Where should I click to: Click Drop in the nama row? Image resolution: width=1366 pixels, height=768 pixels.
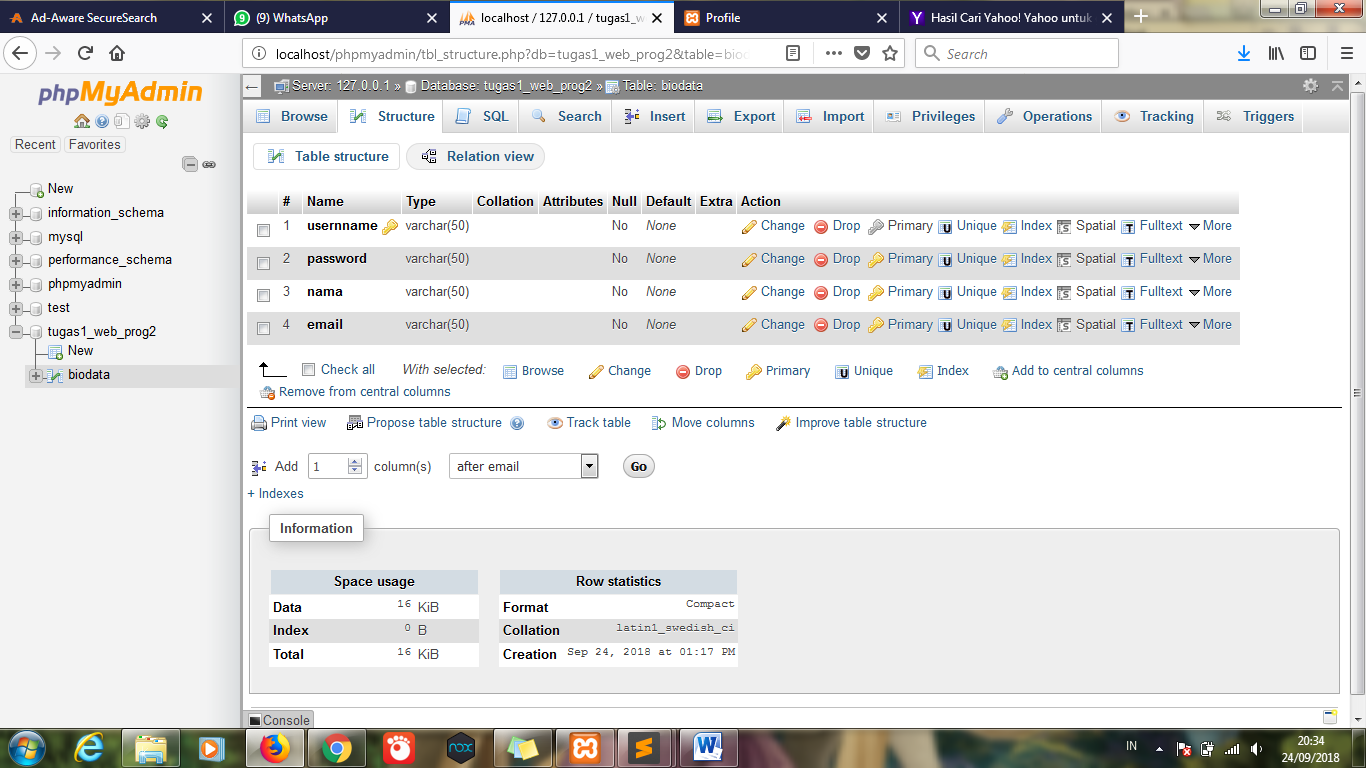tap(837, 292)
